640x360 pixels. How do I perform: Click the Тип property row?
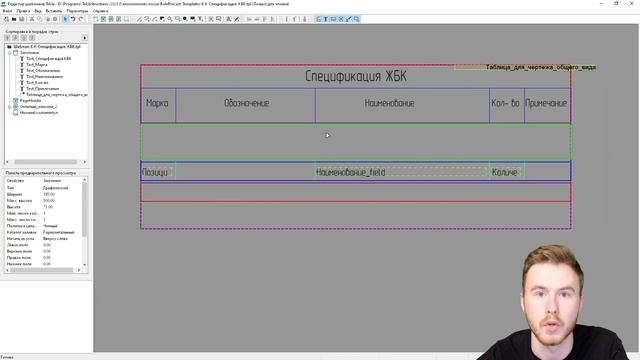click(44, 188)
